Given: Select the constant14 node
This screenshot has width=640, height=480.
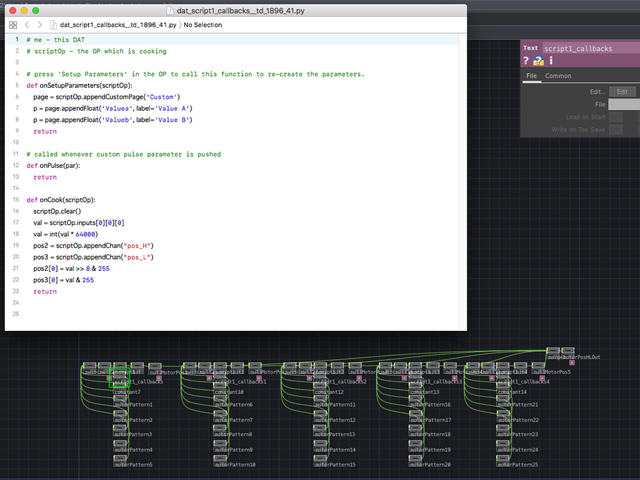Looking at the screenshot, I should pos(503,387).
